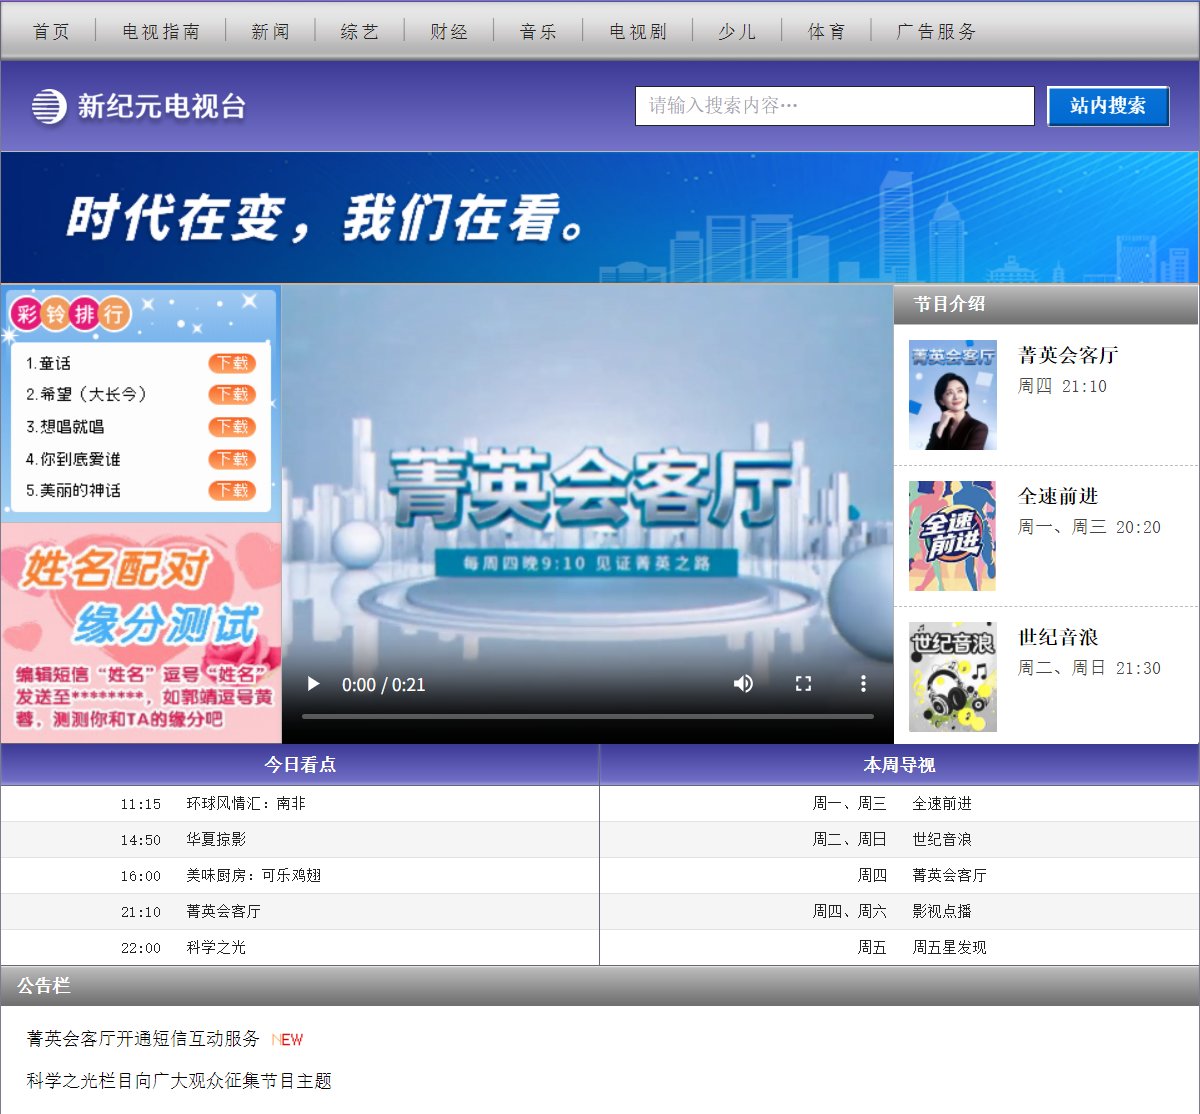
Task: Open the 体育 navigation item
Action: coord(826,32)
